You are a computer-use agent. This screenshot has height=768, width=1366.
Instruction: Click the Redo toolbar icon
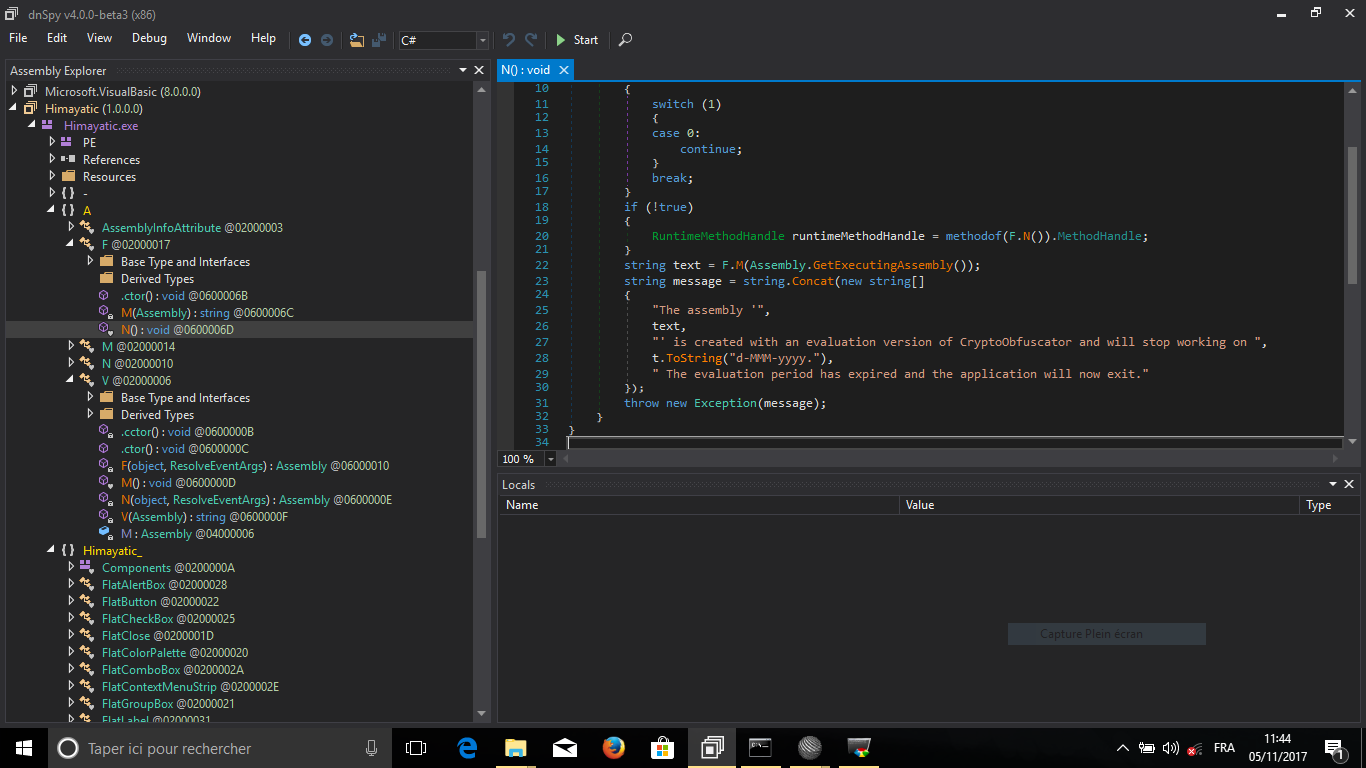click(531, 40)
